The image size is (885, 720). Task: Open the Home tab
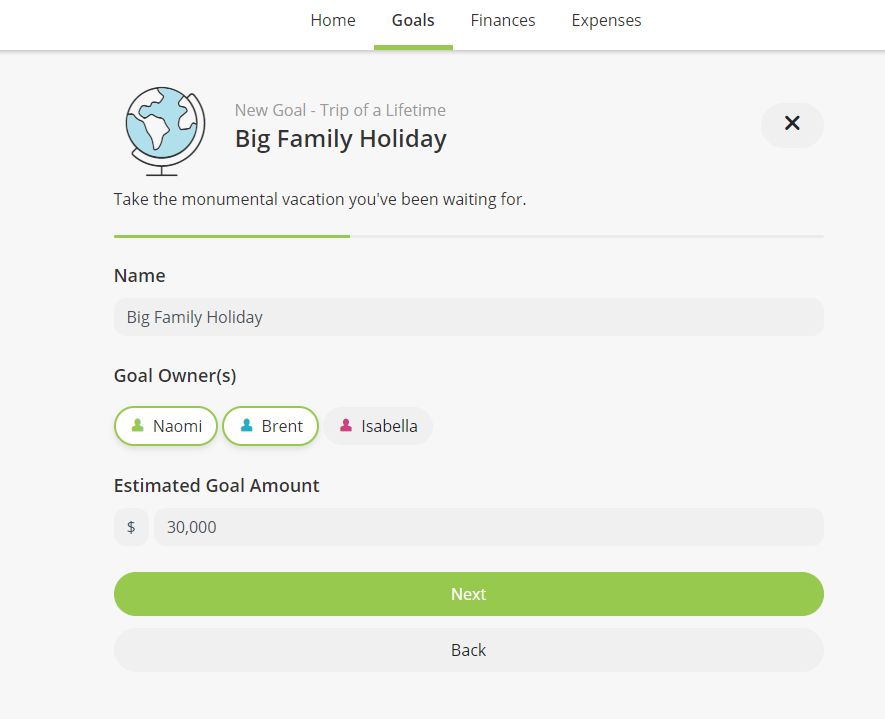pos(333,20)
